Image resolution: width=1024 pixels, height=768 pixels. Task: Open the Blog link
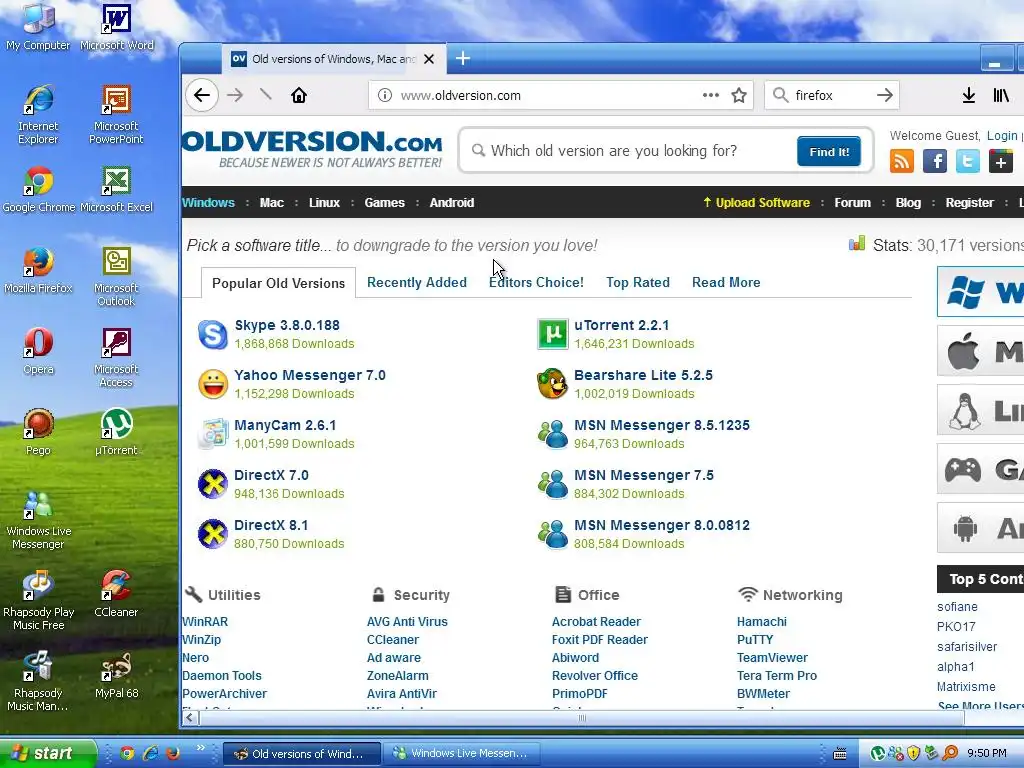(x=908, y=202)
